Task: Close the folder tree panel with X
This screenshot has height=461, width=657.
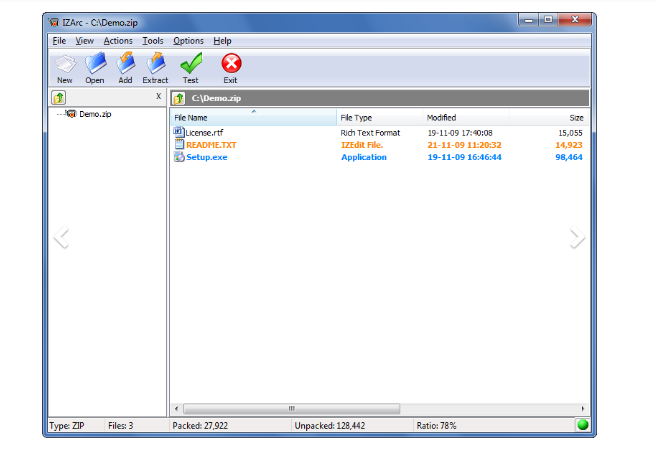Action: (158, 96)
